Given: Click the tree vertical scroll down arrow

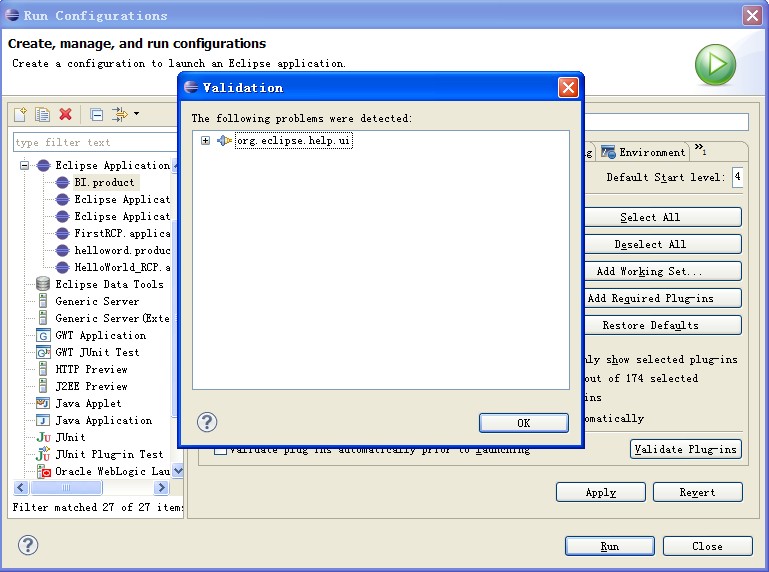Looking at the screenshot, I should pyautogui.click(x=178, y=471).
